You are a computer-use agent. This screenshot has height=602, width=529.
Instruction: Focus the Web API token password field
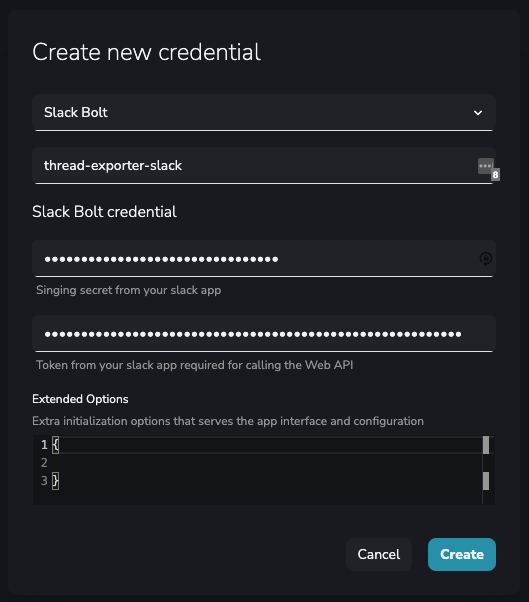pyautogui.click(x=264, y=334)
